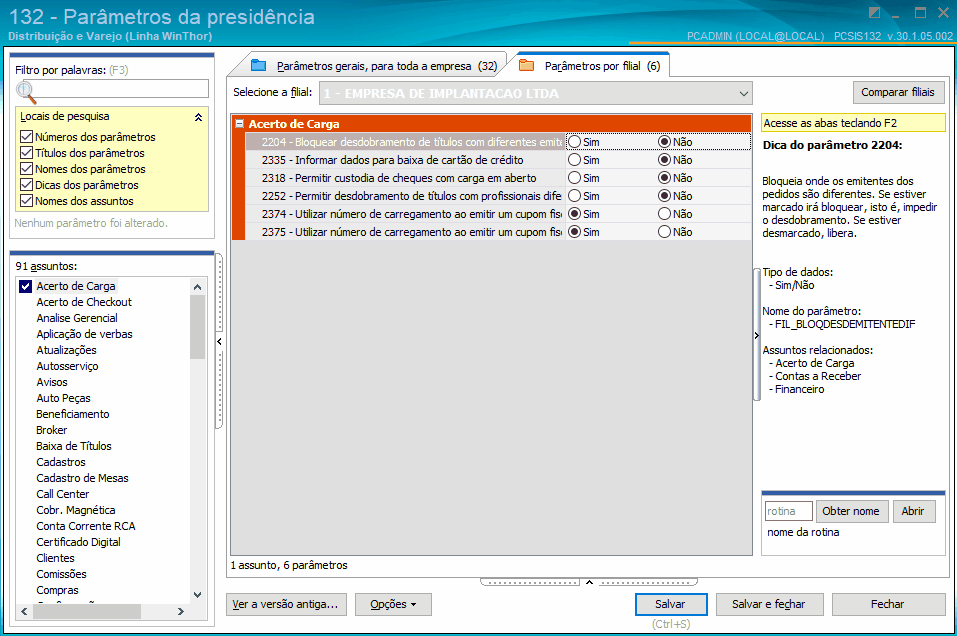Select Broker subject

pyautogui.click(x=51, y=430)
